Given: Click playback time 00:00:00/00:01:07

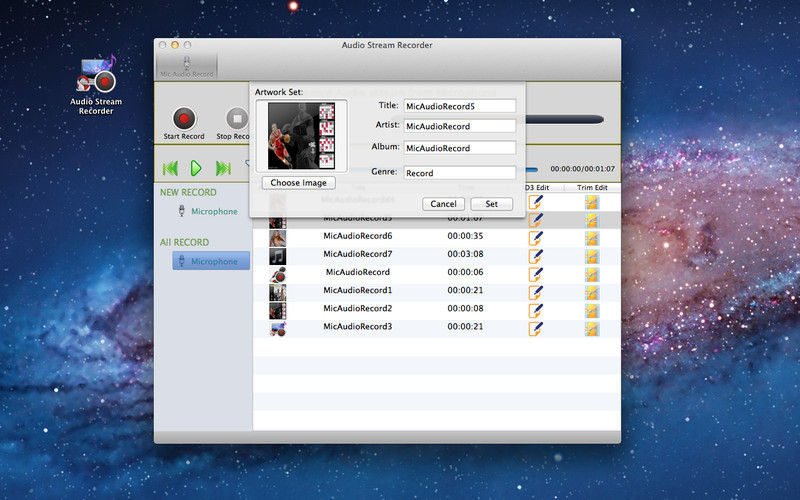Looking at the screenshot, I should 582,168.
